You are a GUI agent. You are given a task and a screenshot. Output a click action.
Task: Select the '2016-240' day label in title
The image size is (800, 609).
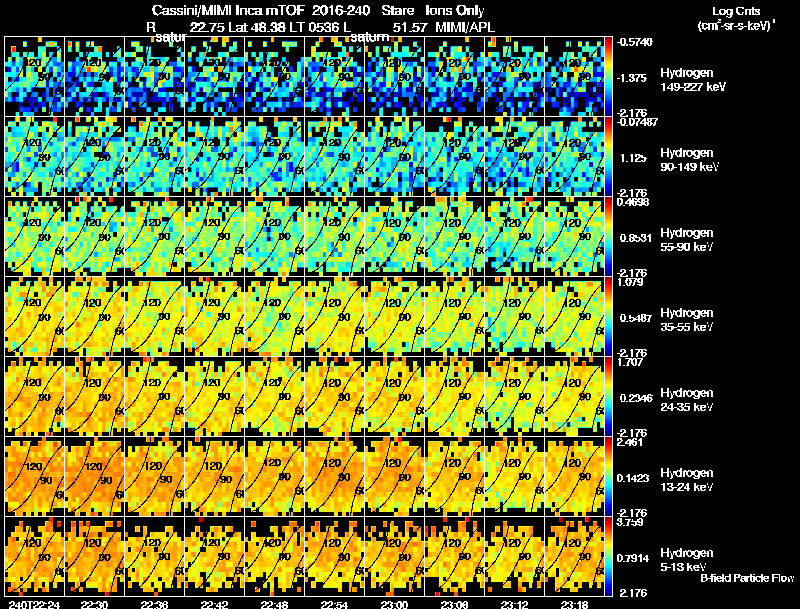click(x=340, y=10)
